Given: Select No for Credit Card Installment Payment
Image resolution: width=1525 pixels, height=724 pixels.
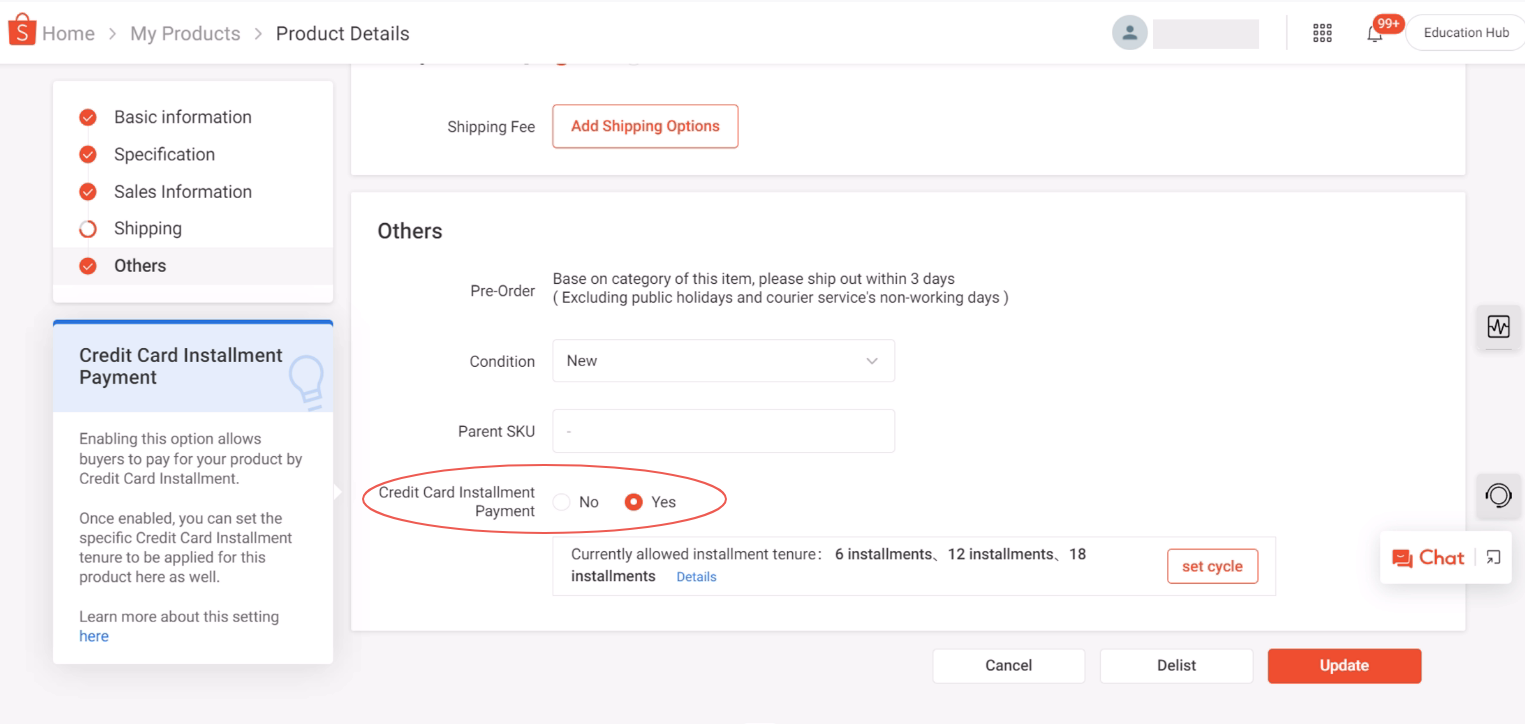Looking at the screenshot, I should pos(561,502).
